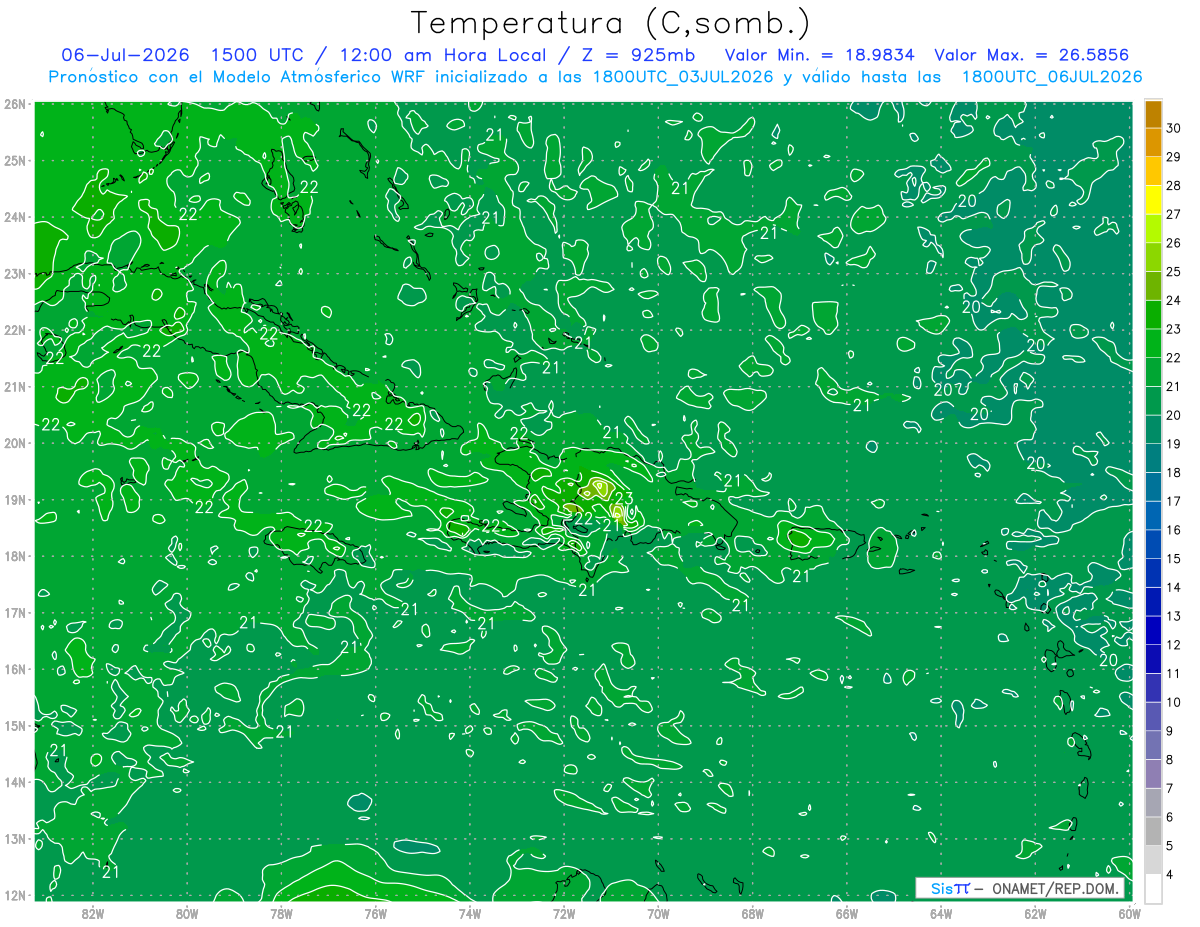
Task: Click the '23' contour label over Hispaniola
Action: click(623, 498)
